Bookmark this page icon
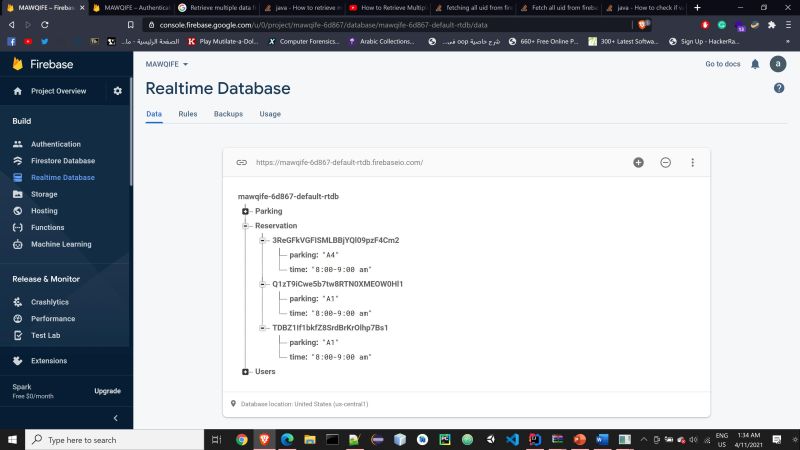The height and width of the screenshot is (450, 800). tap(131, 24)
